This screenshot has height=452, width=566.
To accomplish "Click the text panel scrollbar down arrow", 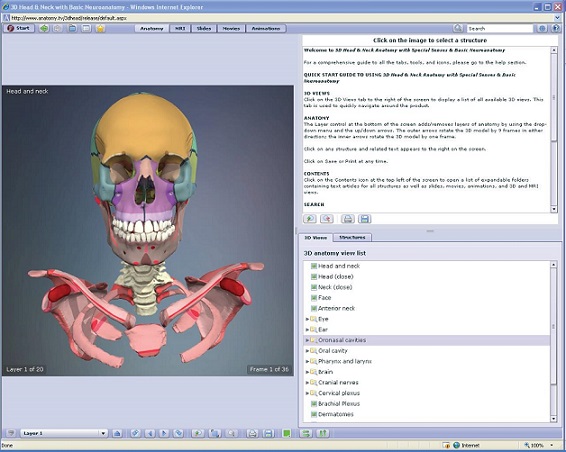I will pyautogui.click(x=554, y=209).
